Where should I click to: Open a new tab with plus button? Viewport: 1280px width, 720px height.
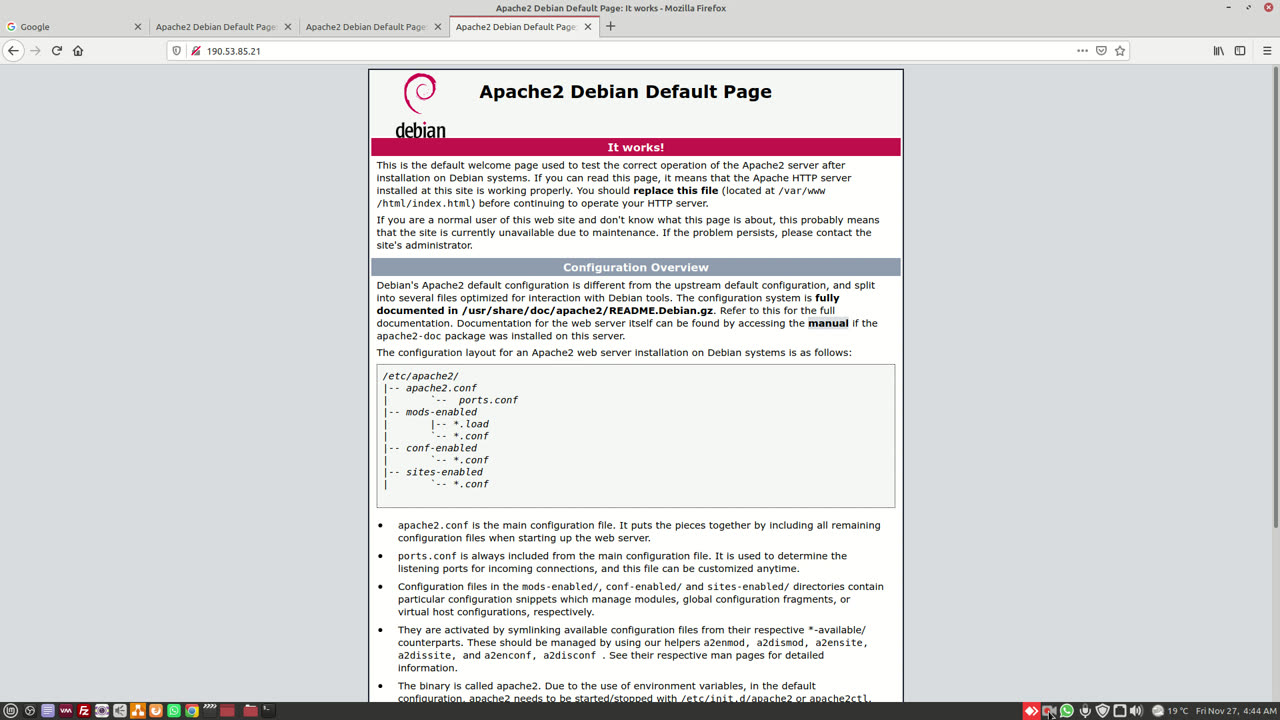coord(610,27)
